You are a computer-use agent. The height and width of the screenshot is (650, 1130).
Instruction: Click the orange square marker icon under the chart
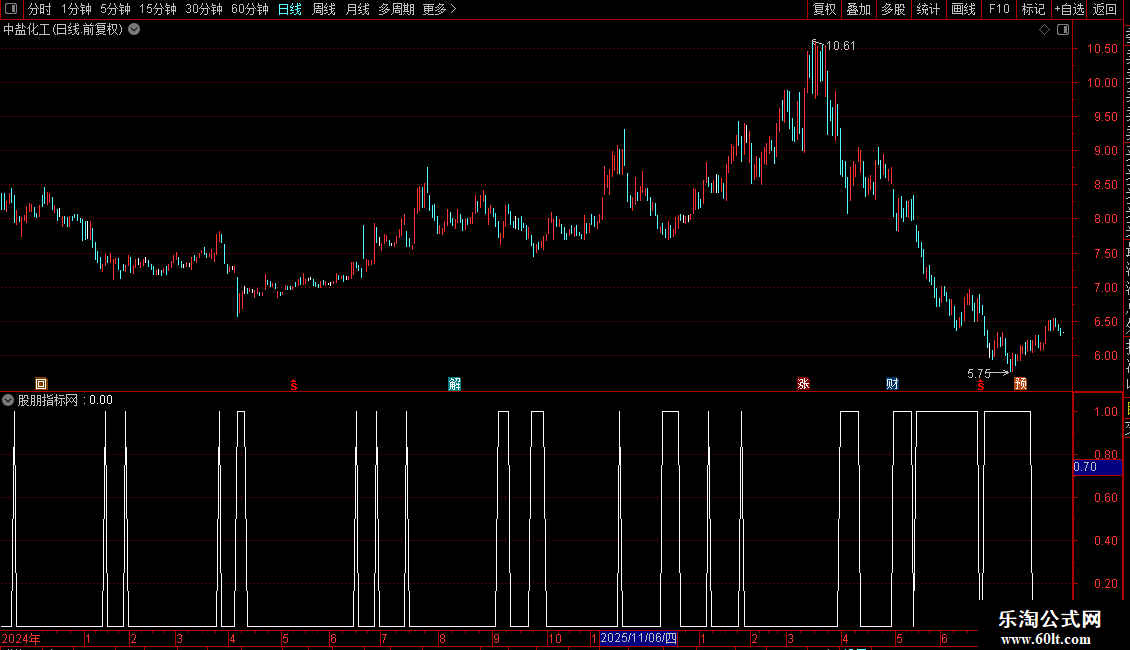point(41,384)
